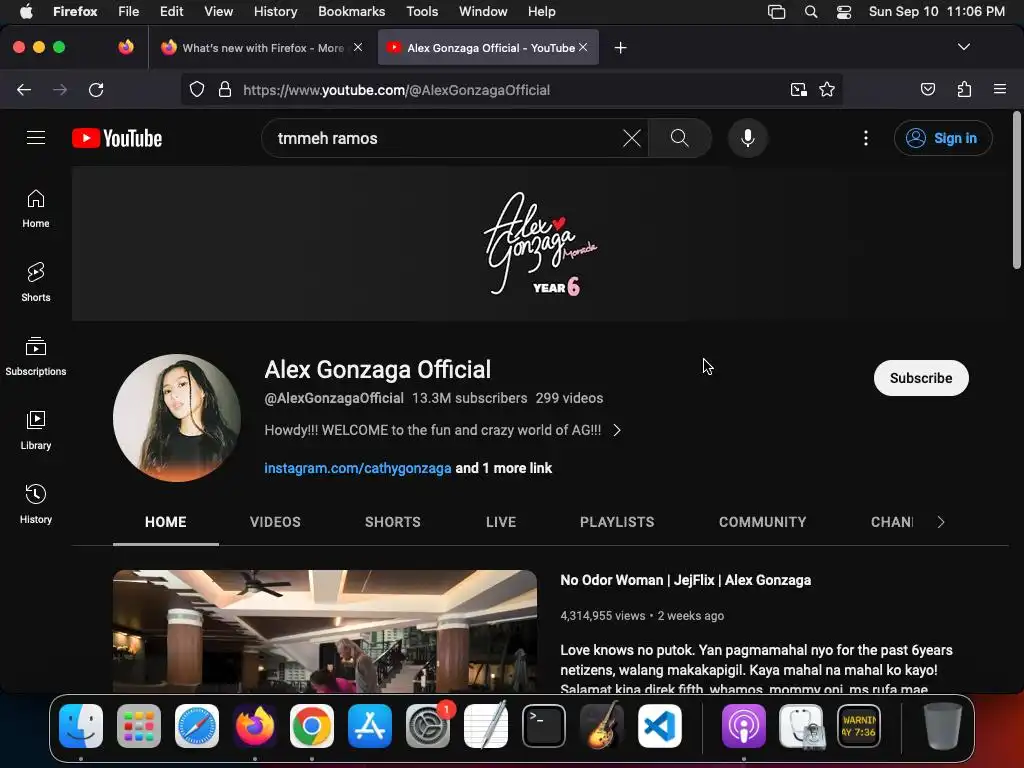Open Podcasts app from the dock
Image resolution: width=1024 pixels, height=768 pixels.
pos(743,726)
